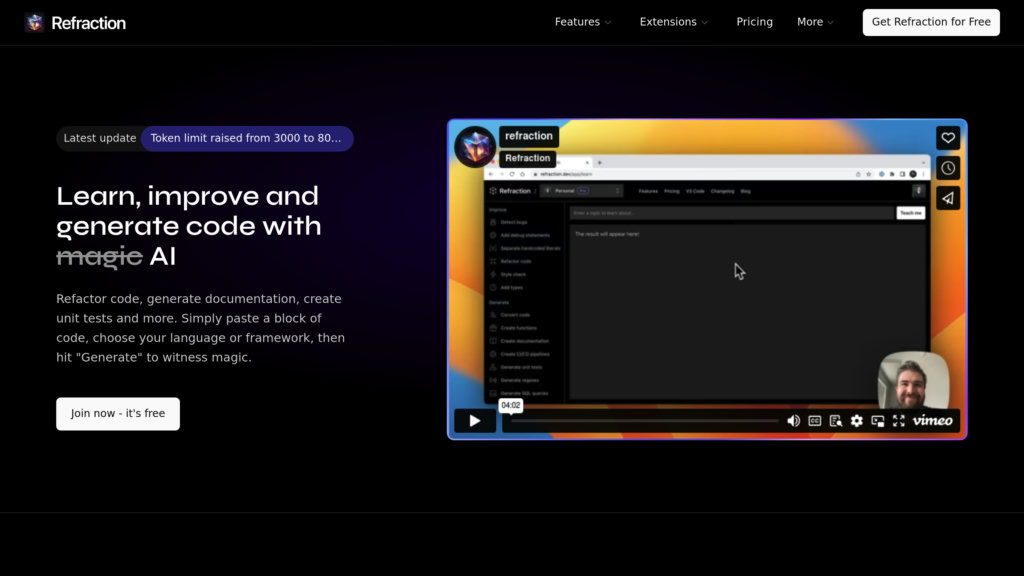Click the Join now - it's free button
This screenshot has width=1024, height=576.
(x=118, y=414)
